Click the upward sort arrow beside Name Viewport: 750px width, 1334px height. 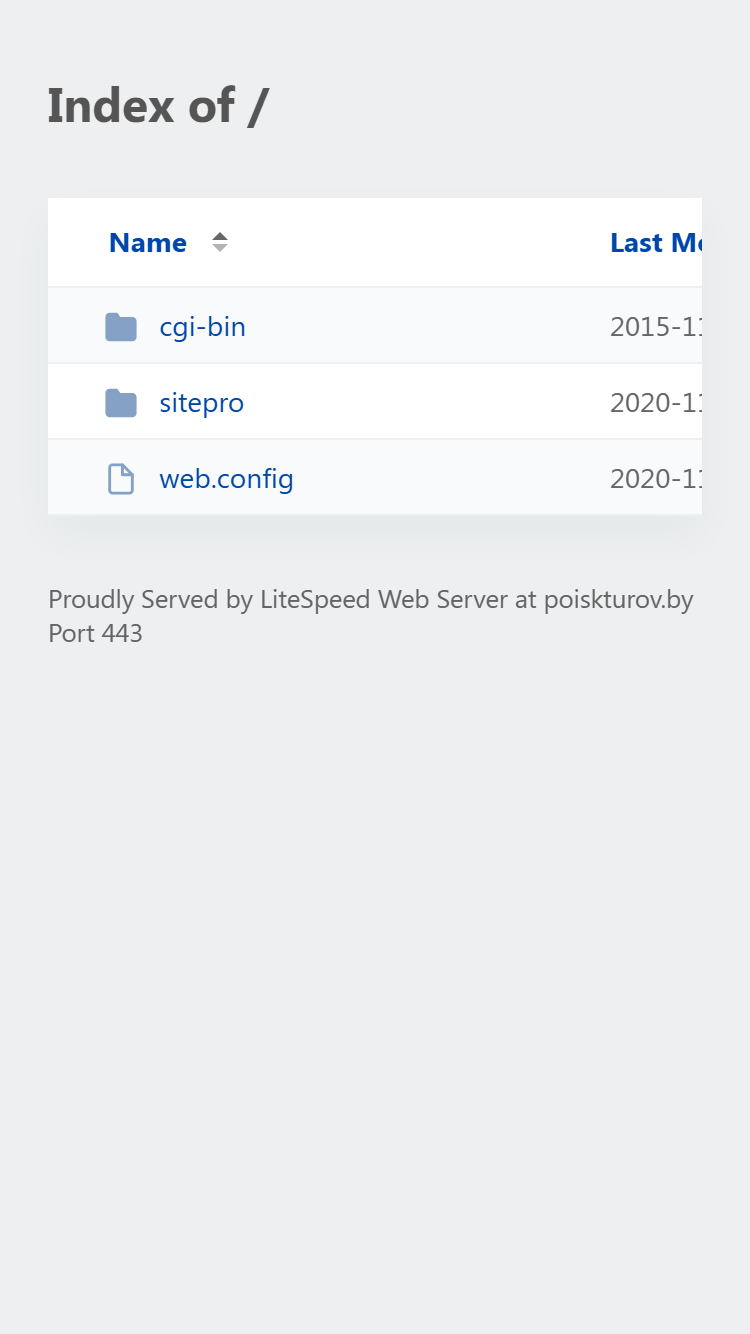coord(220,236)
